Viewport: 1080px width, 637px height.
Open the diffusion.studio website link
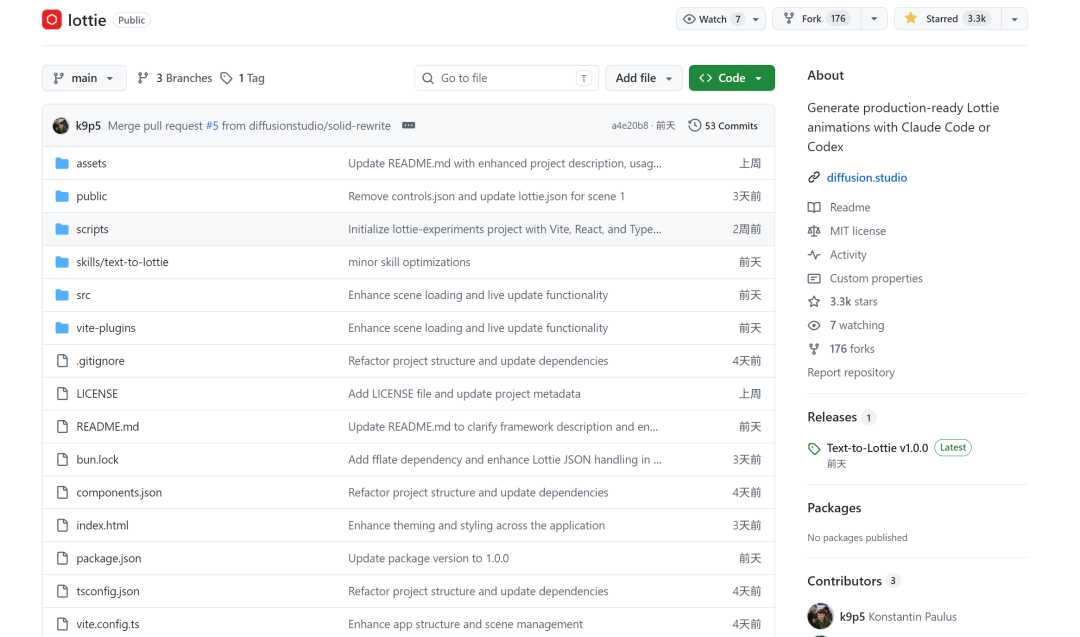point(866,178)
